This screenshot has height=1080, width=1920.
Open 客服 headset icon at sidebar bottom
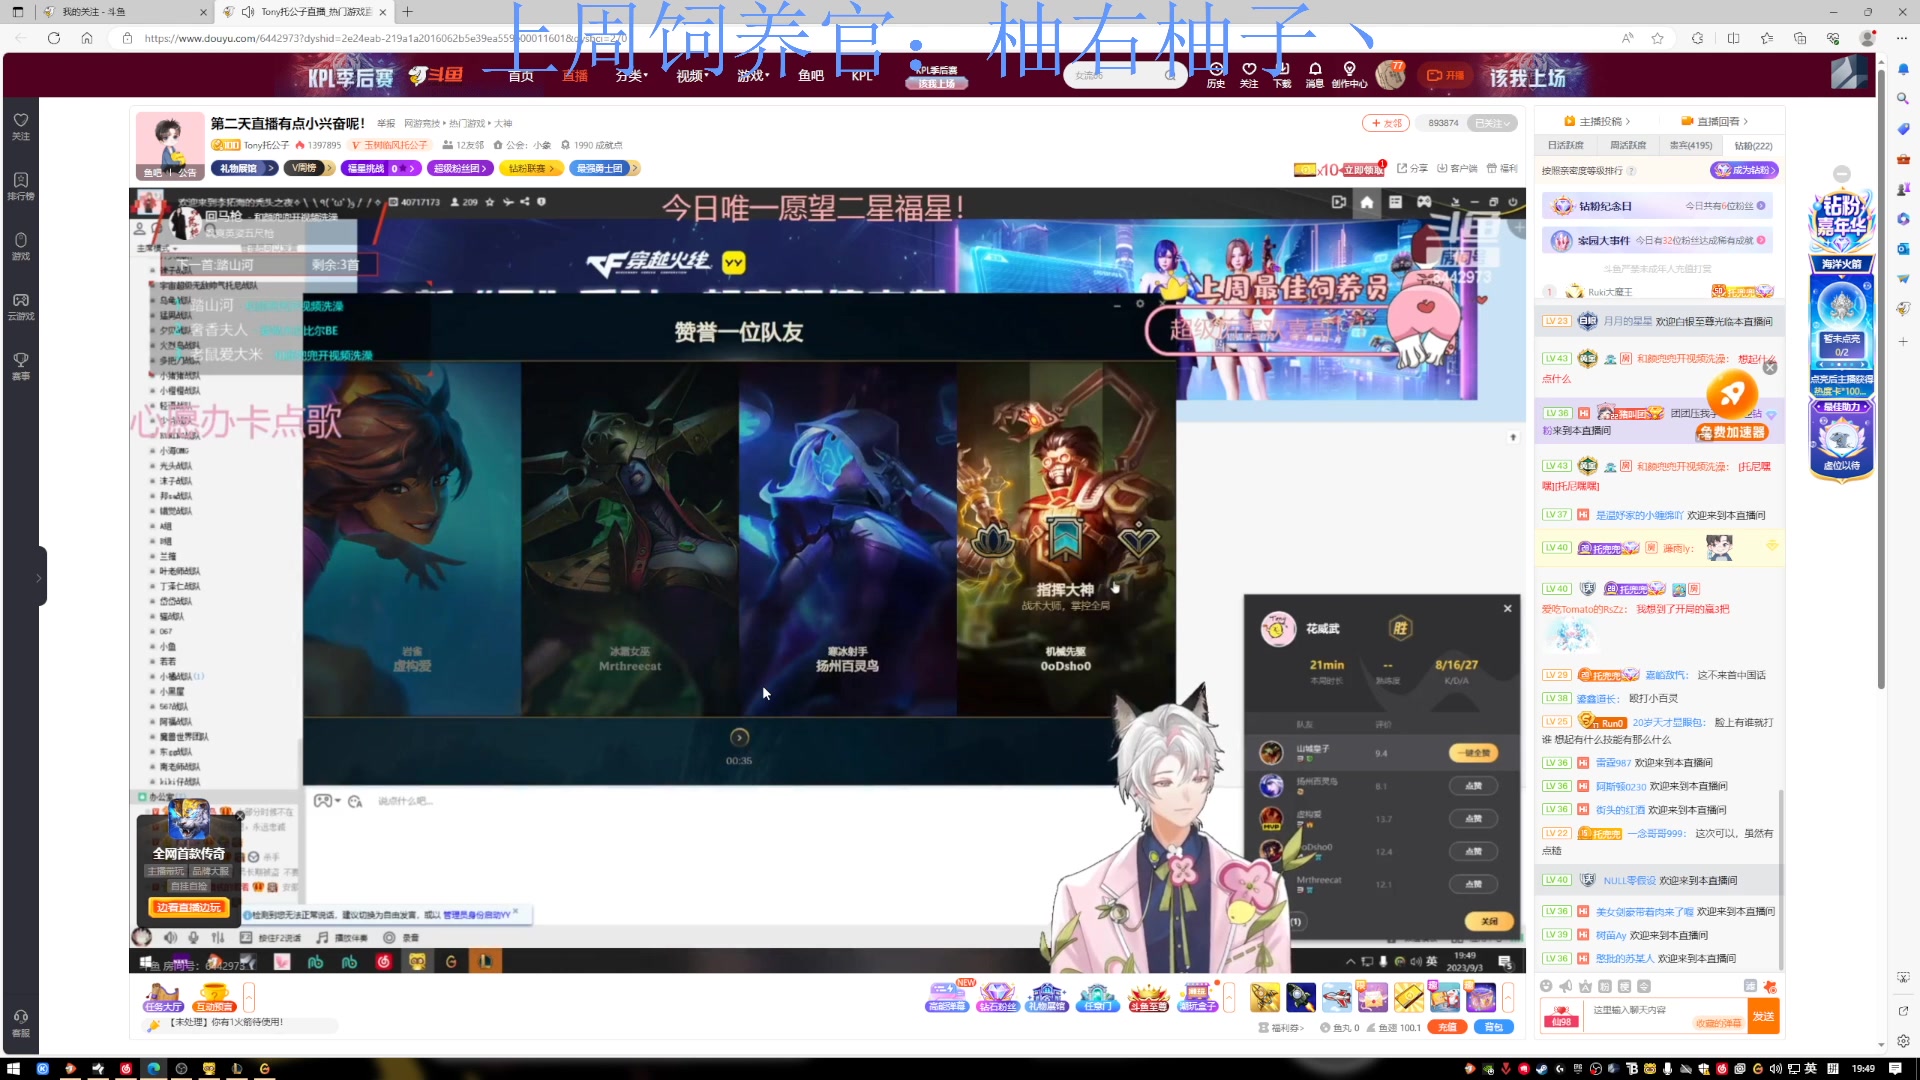pyautogui.click(x=20, y=1023)
